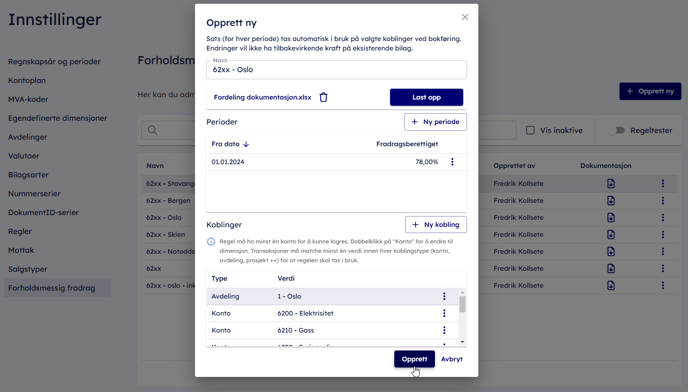688x392 pixels.
Task: Add a Ny periode entry
Action: [435, 122]
